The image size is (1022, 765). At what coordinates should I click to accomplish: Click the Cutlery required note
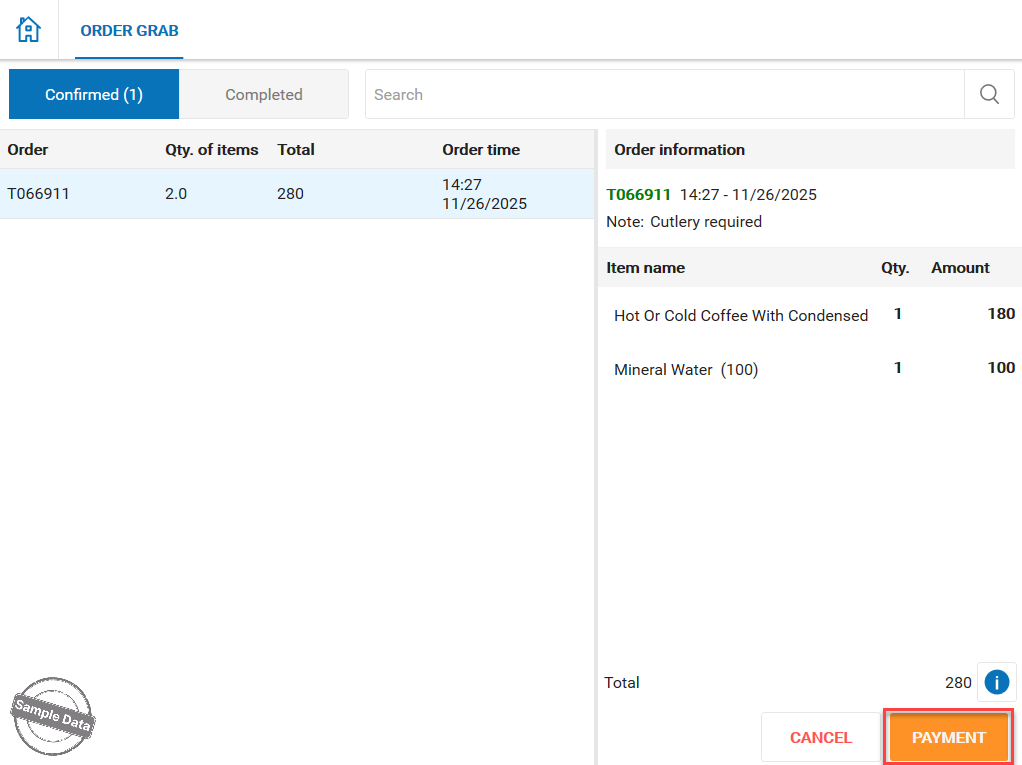coord(704,222)
